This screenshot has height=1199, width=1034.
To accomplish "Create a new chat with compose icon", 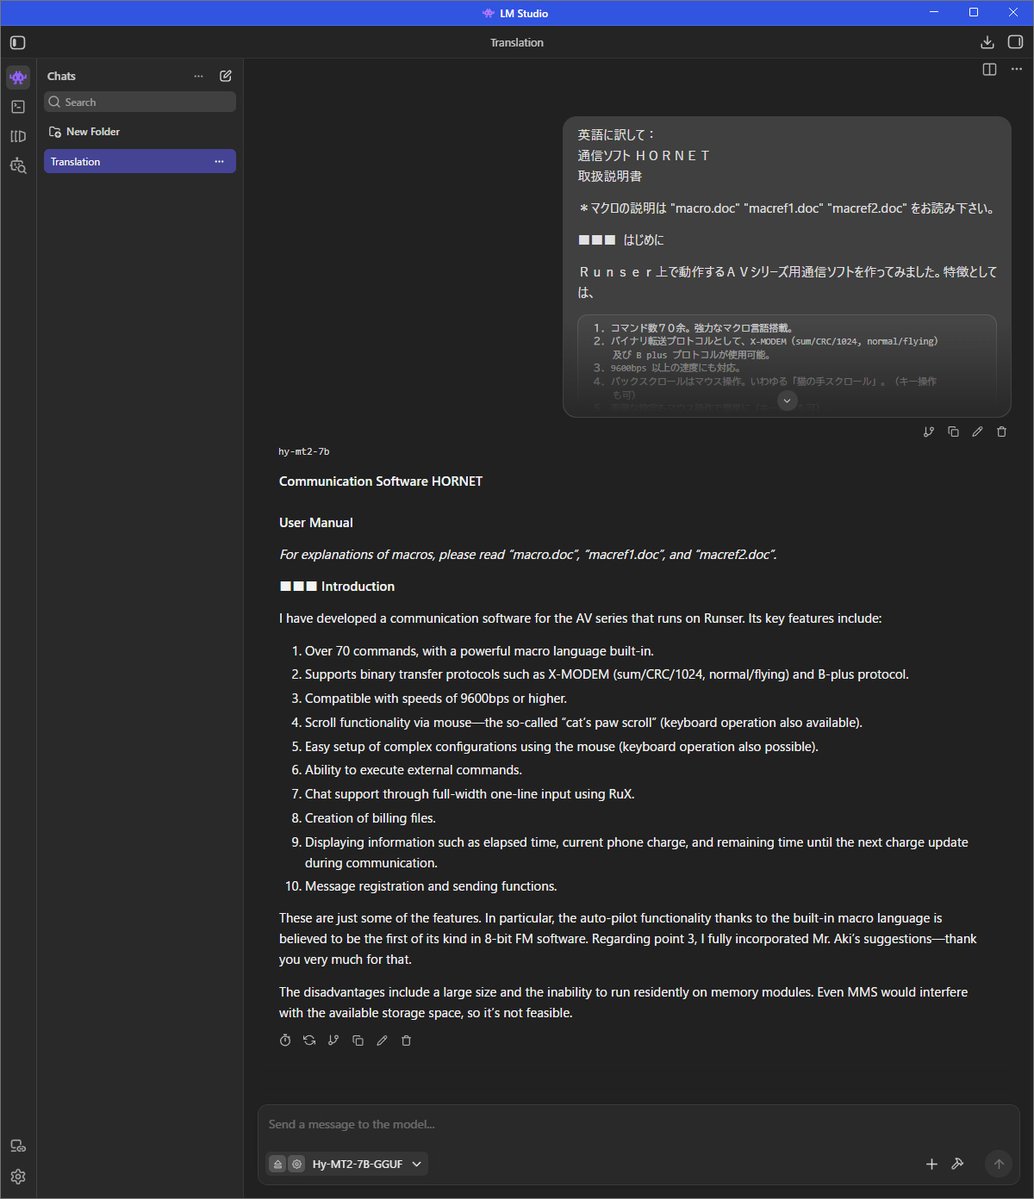I will (x=226, y=76).
